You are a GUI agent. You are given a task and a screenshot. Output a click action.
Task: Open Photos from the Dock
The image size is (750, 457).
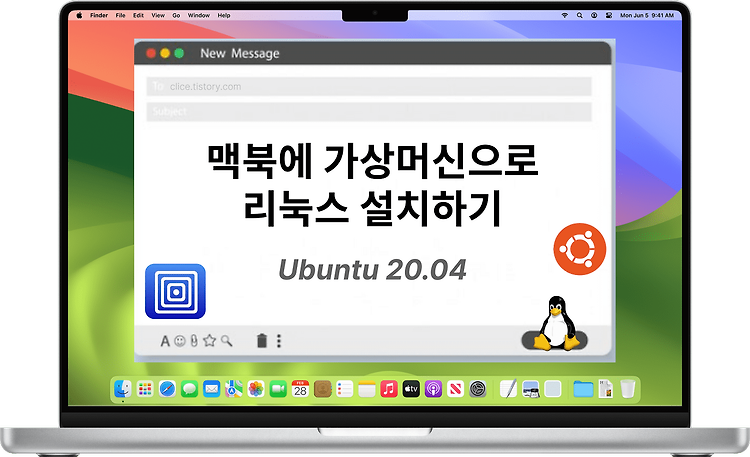(x=256, y=389)
